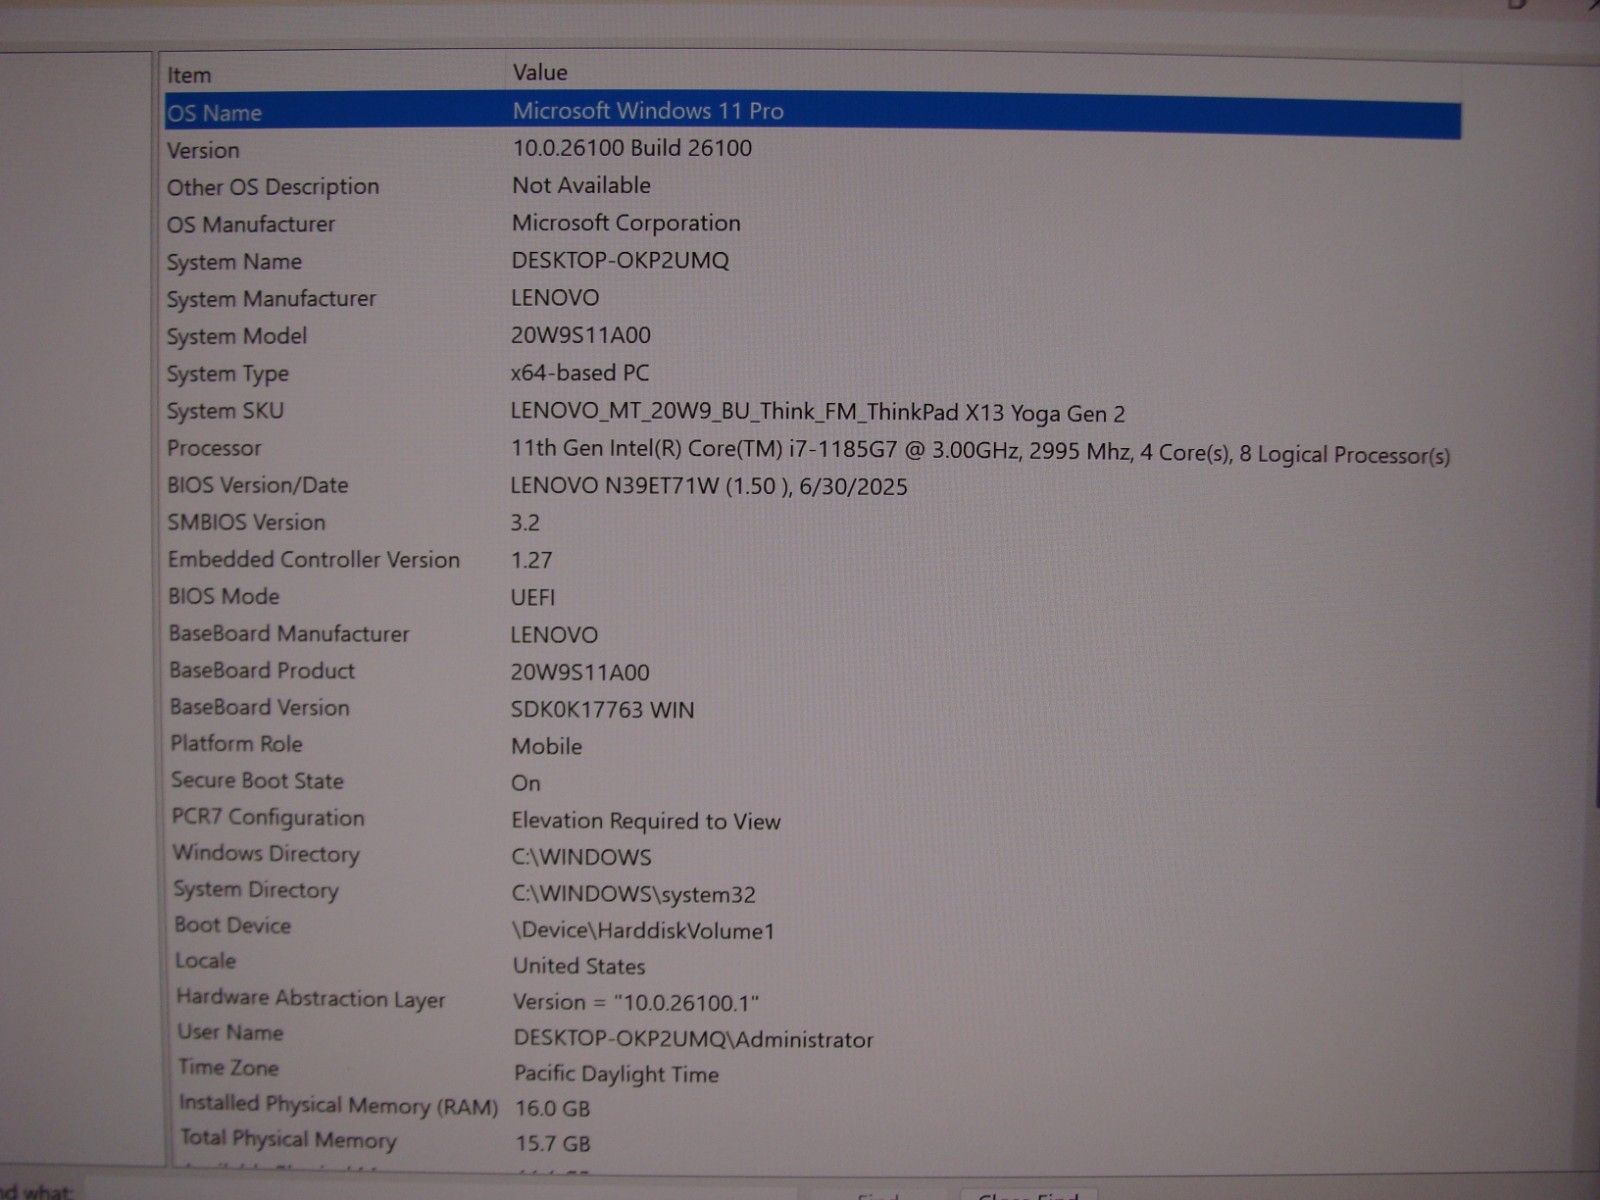Click the '15.7 GB' memory value

[x=553, y=1144]
